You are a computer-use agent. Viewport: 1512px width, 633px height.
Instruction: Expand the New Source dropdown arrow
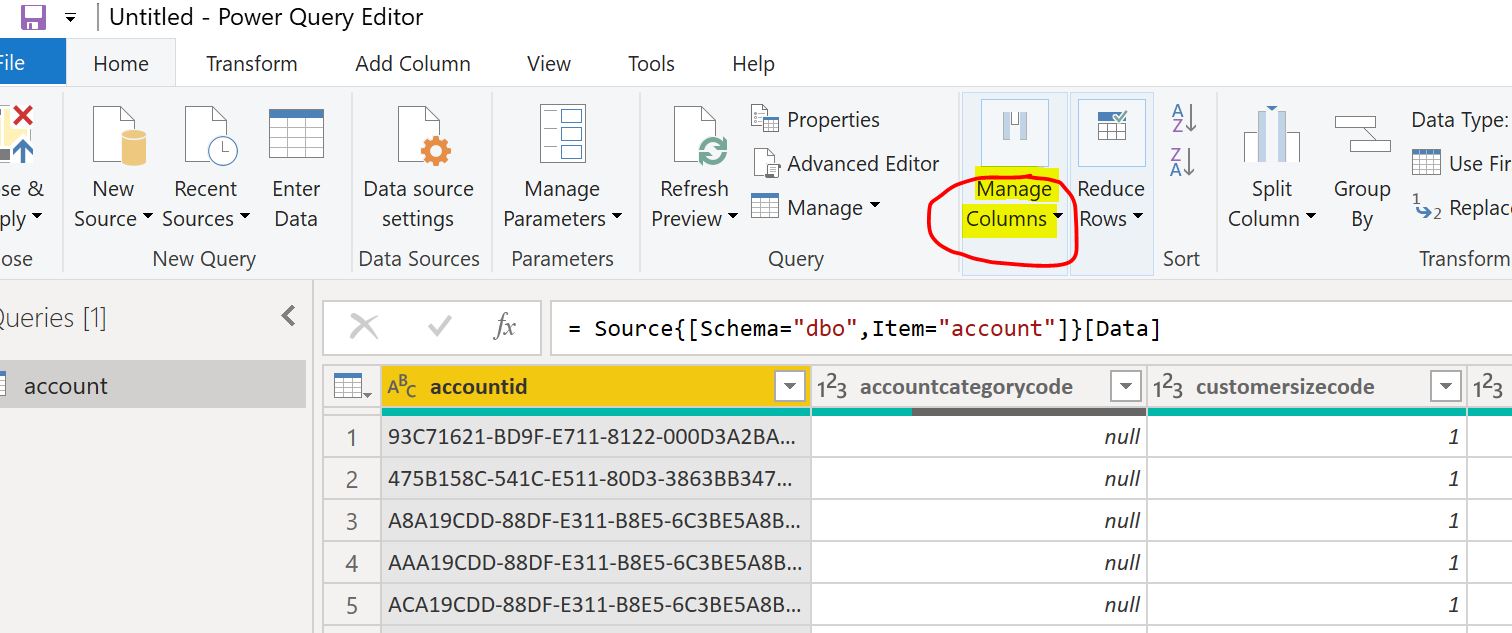click(x=147, y=218)
